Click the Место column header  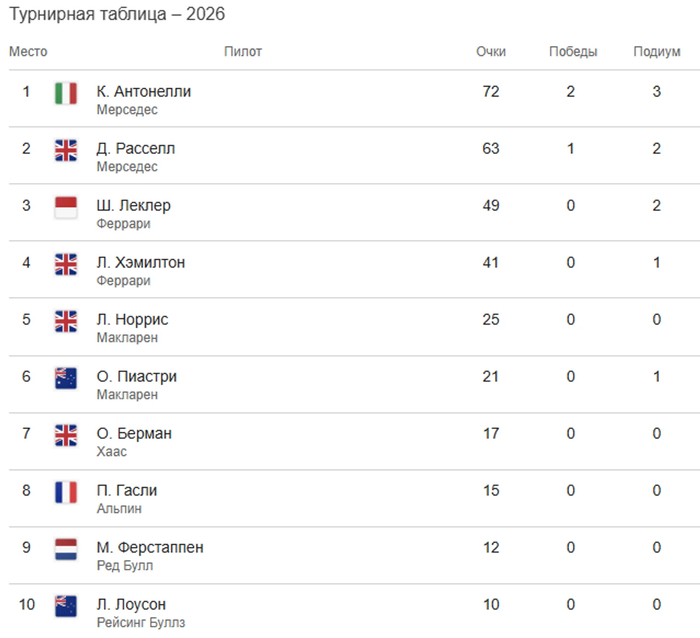[x=28, y=52]
